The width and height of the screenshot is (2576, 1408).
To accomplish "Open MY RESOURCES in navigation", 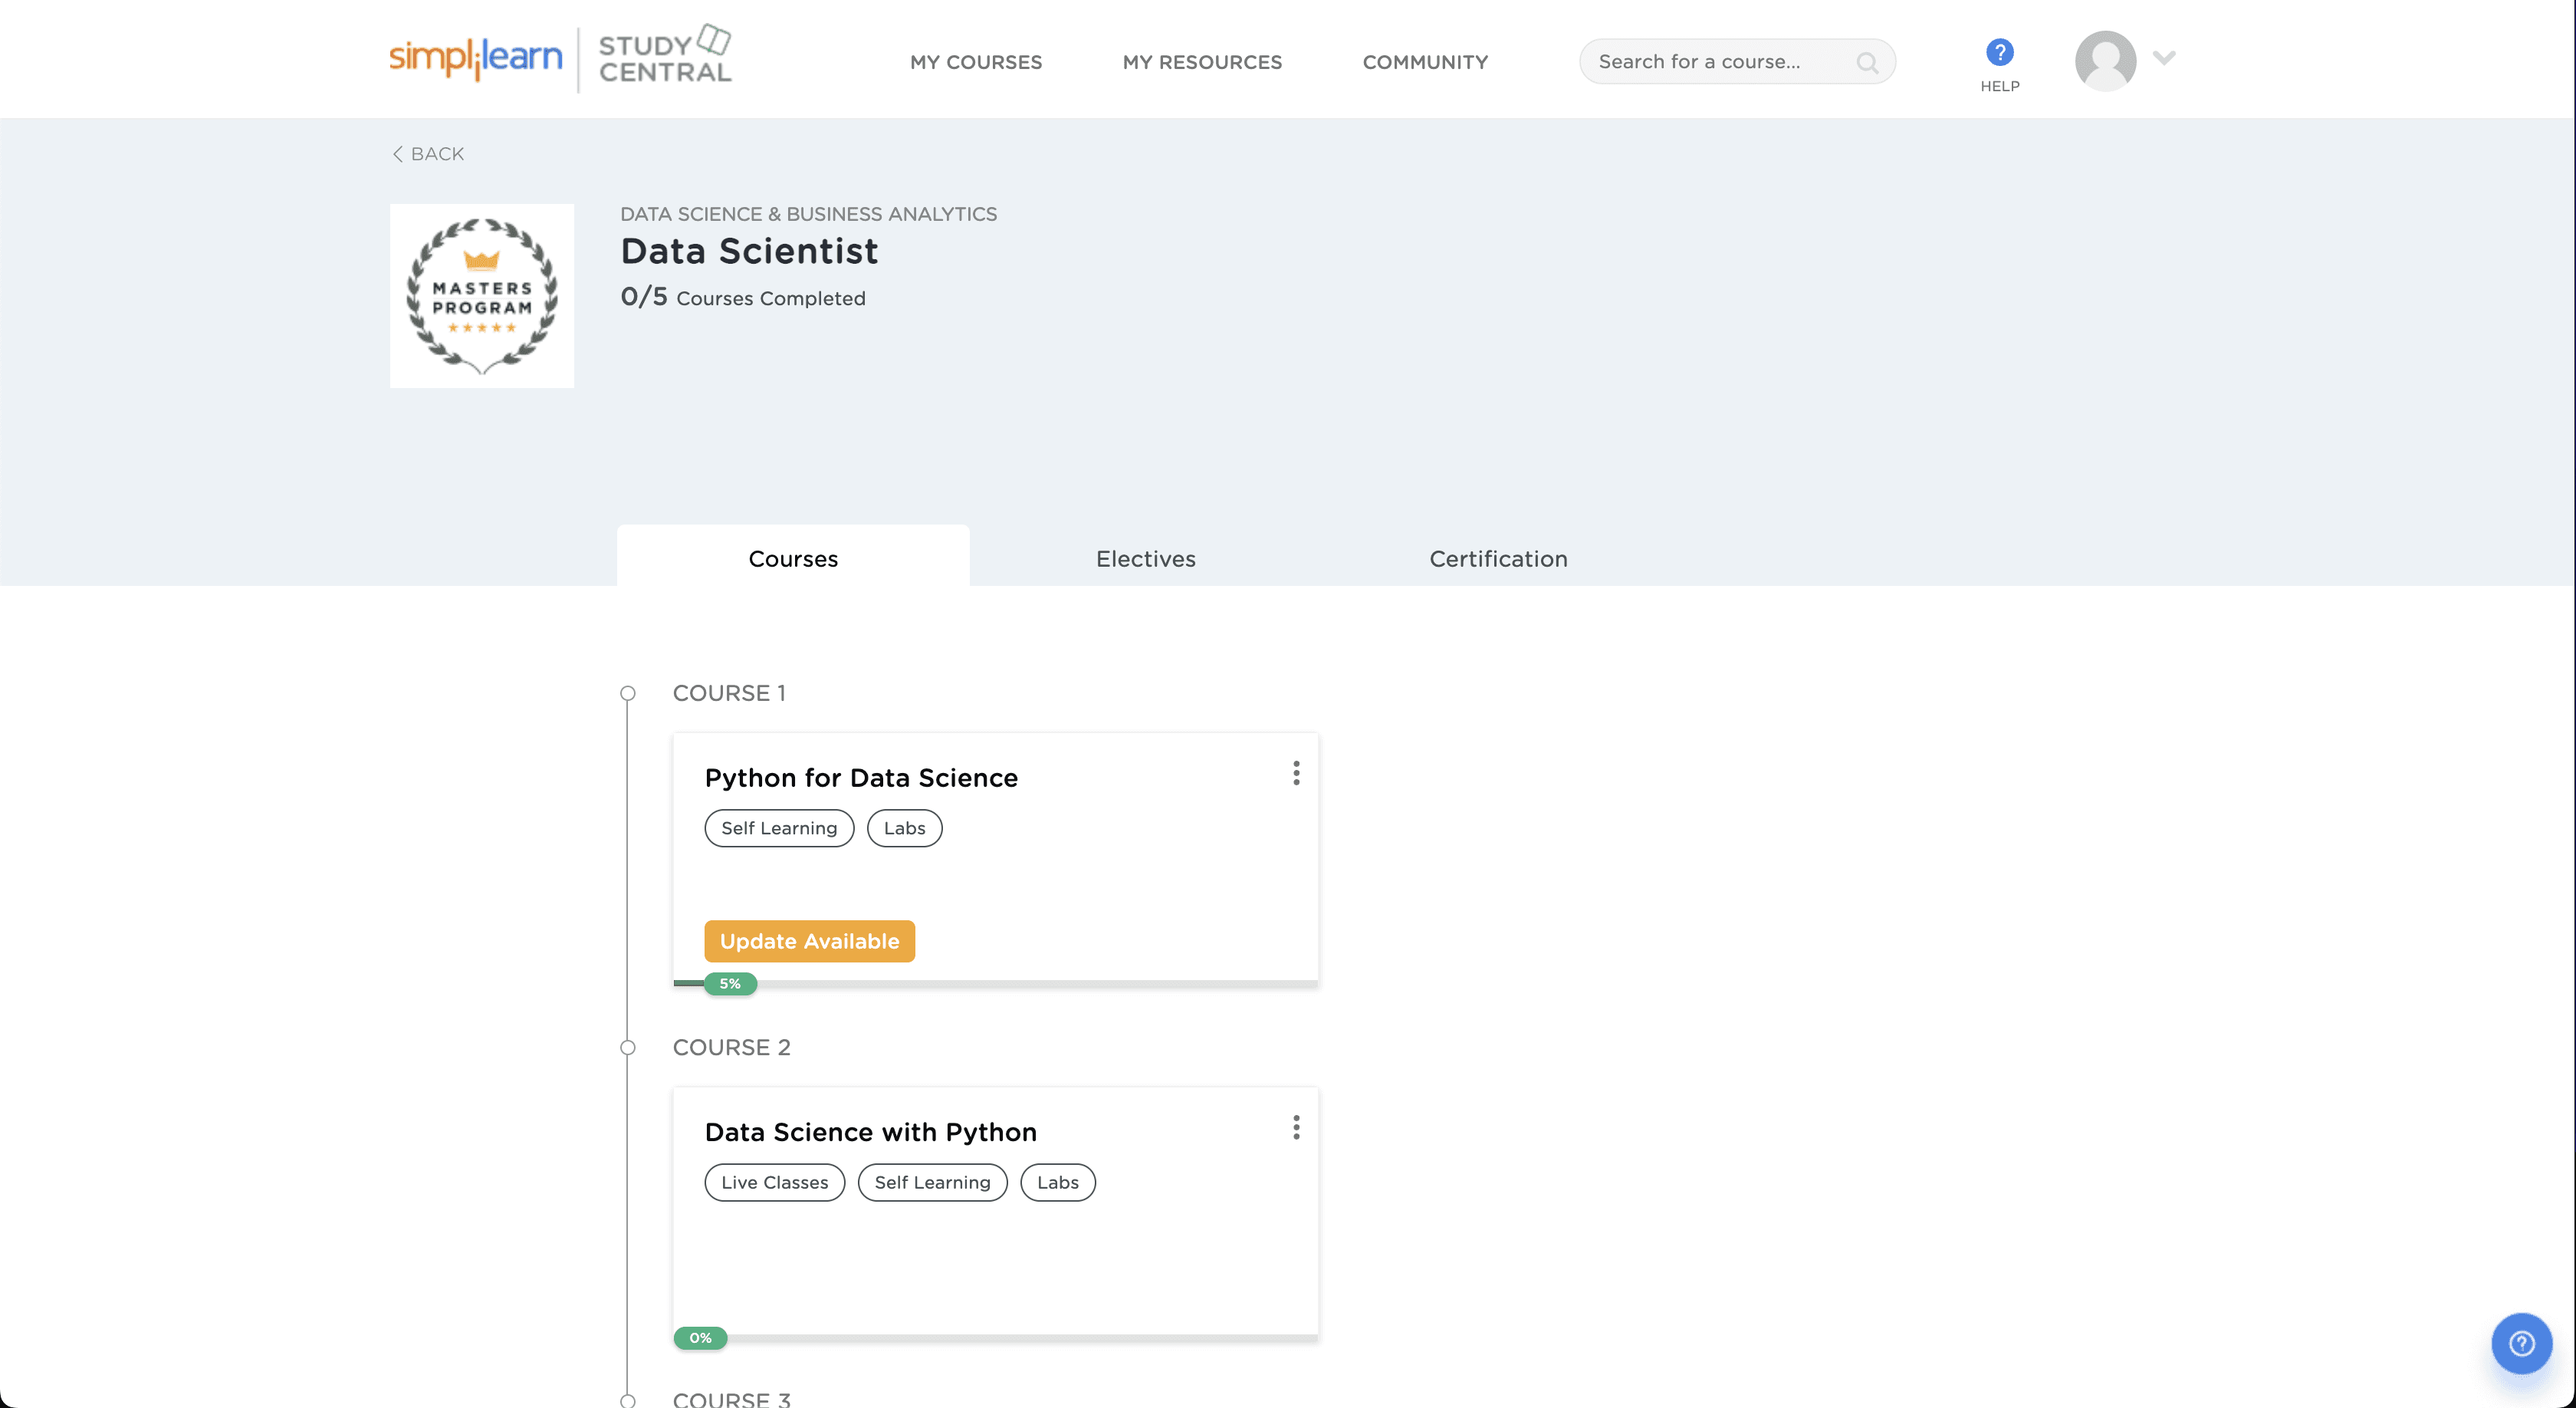I will click(x=1202, y=62).
